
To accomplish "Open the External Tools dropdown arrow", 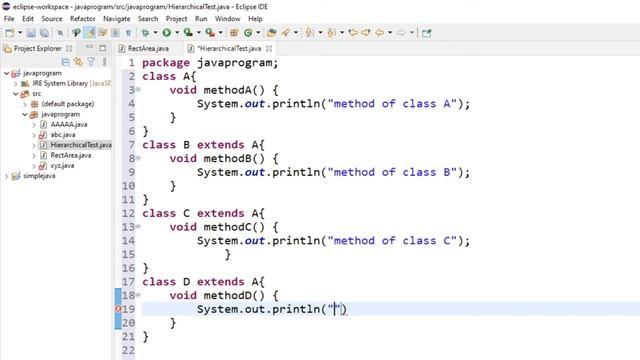I will point(220,33).
